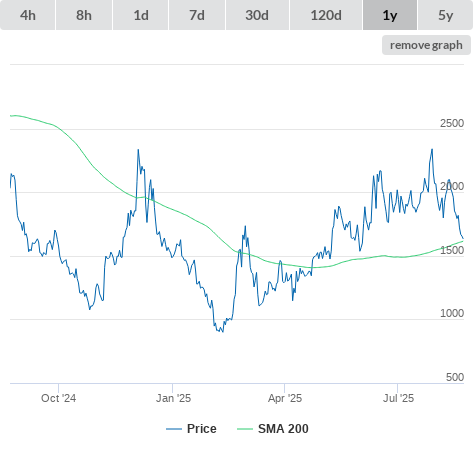Click the Jan '25 axis label

173,398
